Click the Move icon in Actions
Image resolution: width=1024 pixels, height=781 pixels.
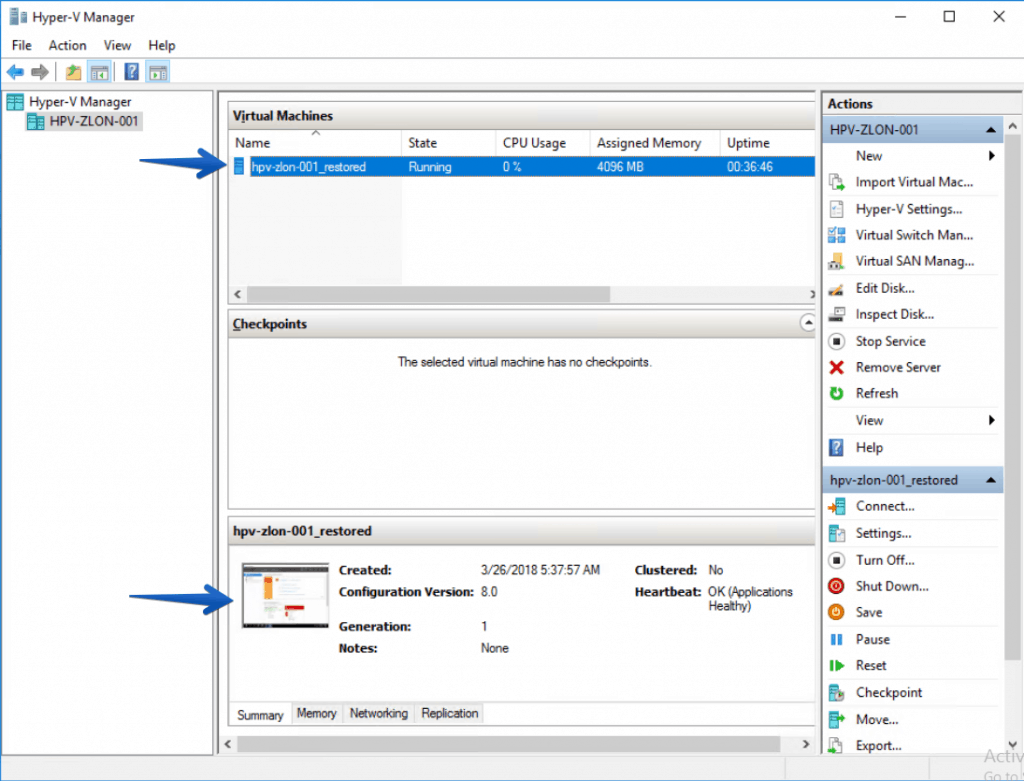pyautogui.click(x=837, y=720)
